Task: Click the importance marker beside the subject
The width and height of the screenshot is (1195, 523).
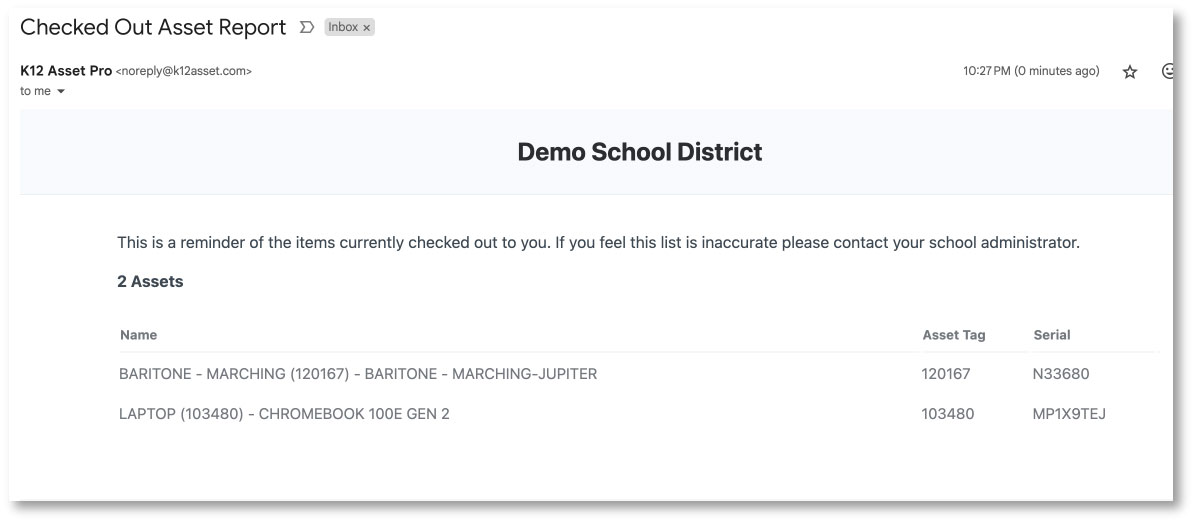Action: pyautogui.click(x=307, y=28)
